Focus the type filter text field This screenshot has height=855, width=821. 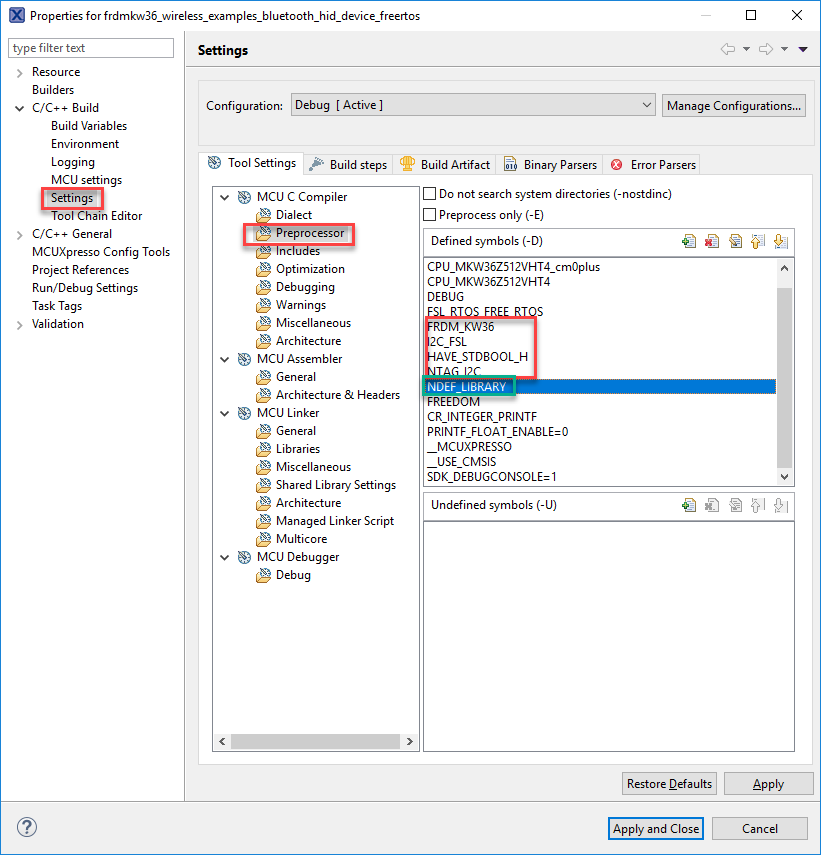click(x=91, y=48)
